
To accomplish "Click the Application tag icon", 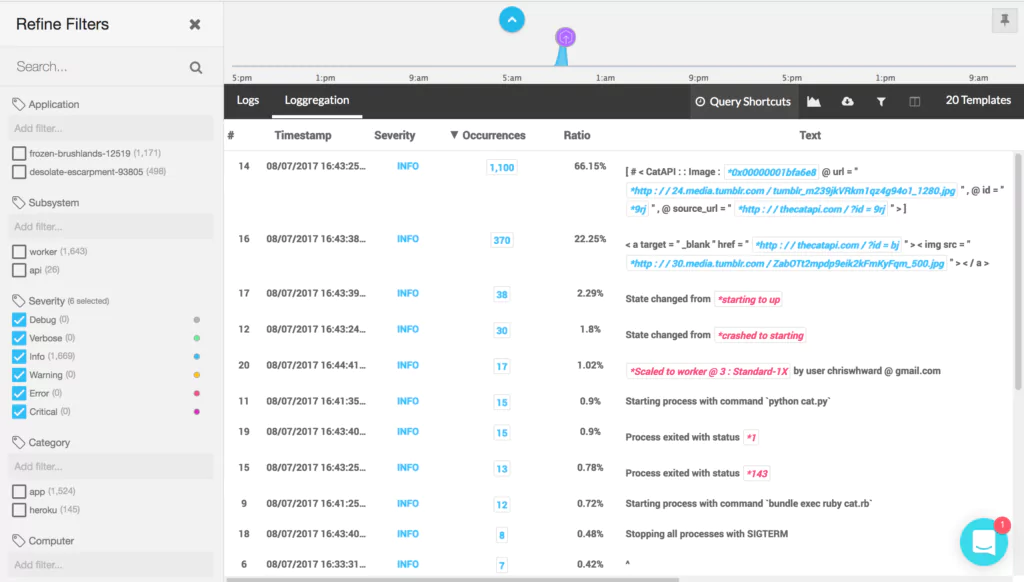I will pos(18,105).
